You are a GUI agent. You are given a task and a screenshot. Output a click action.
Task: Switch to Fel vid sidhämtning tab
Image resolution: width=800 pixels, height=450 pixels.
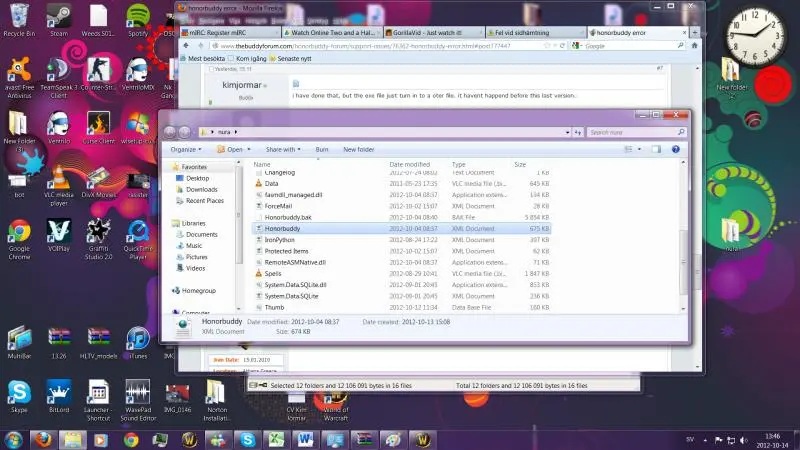point(535,32)
